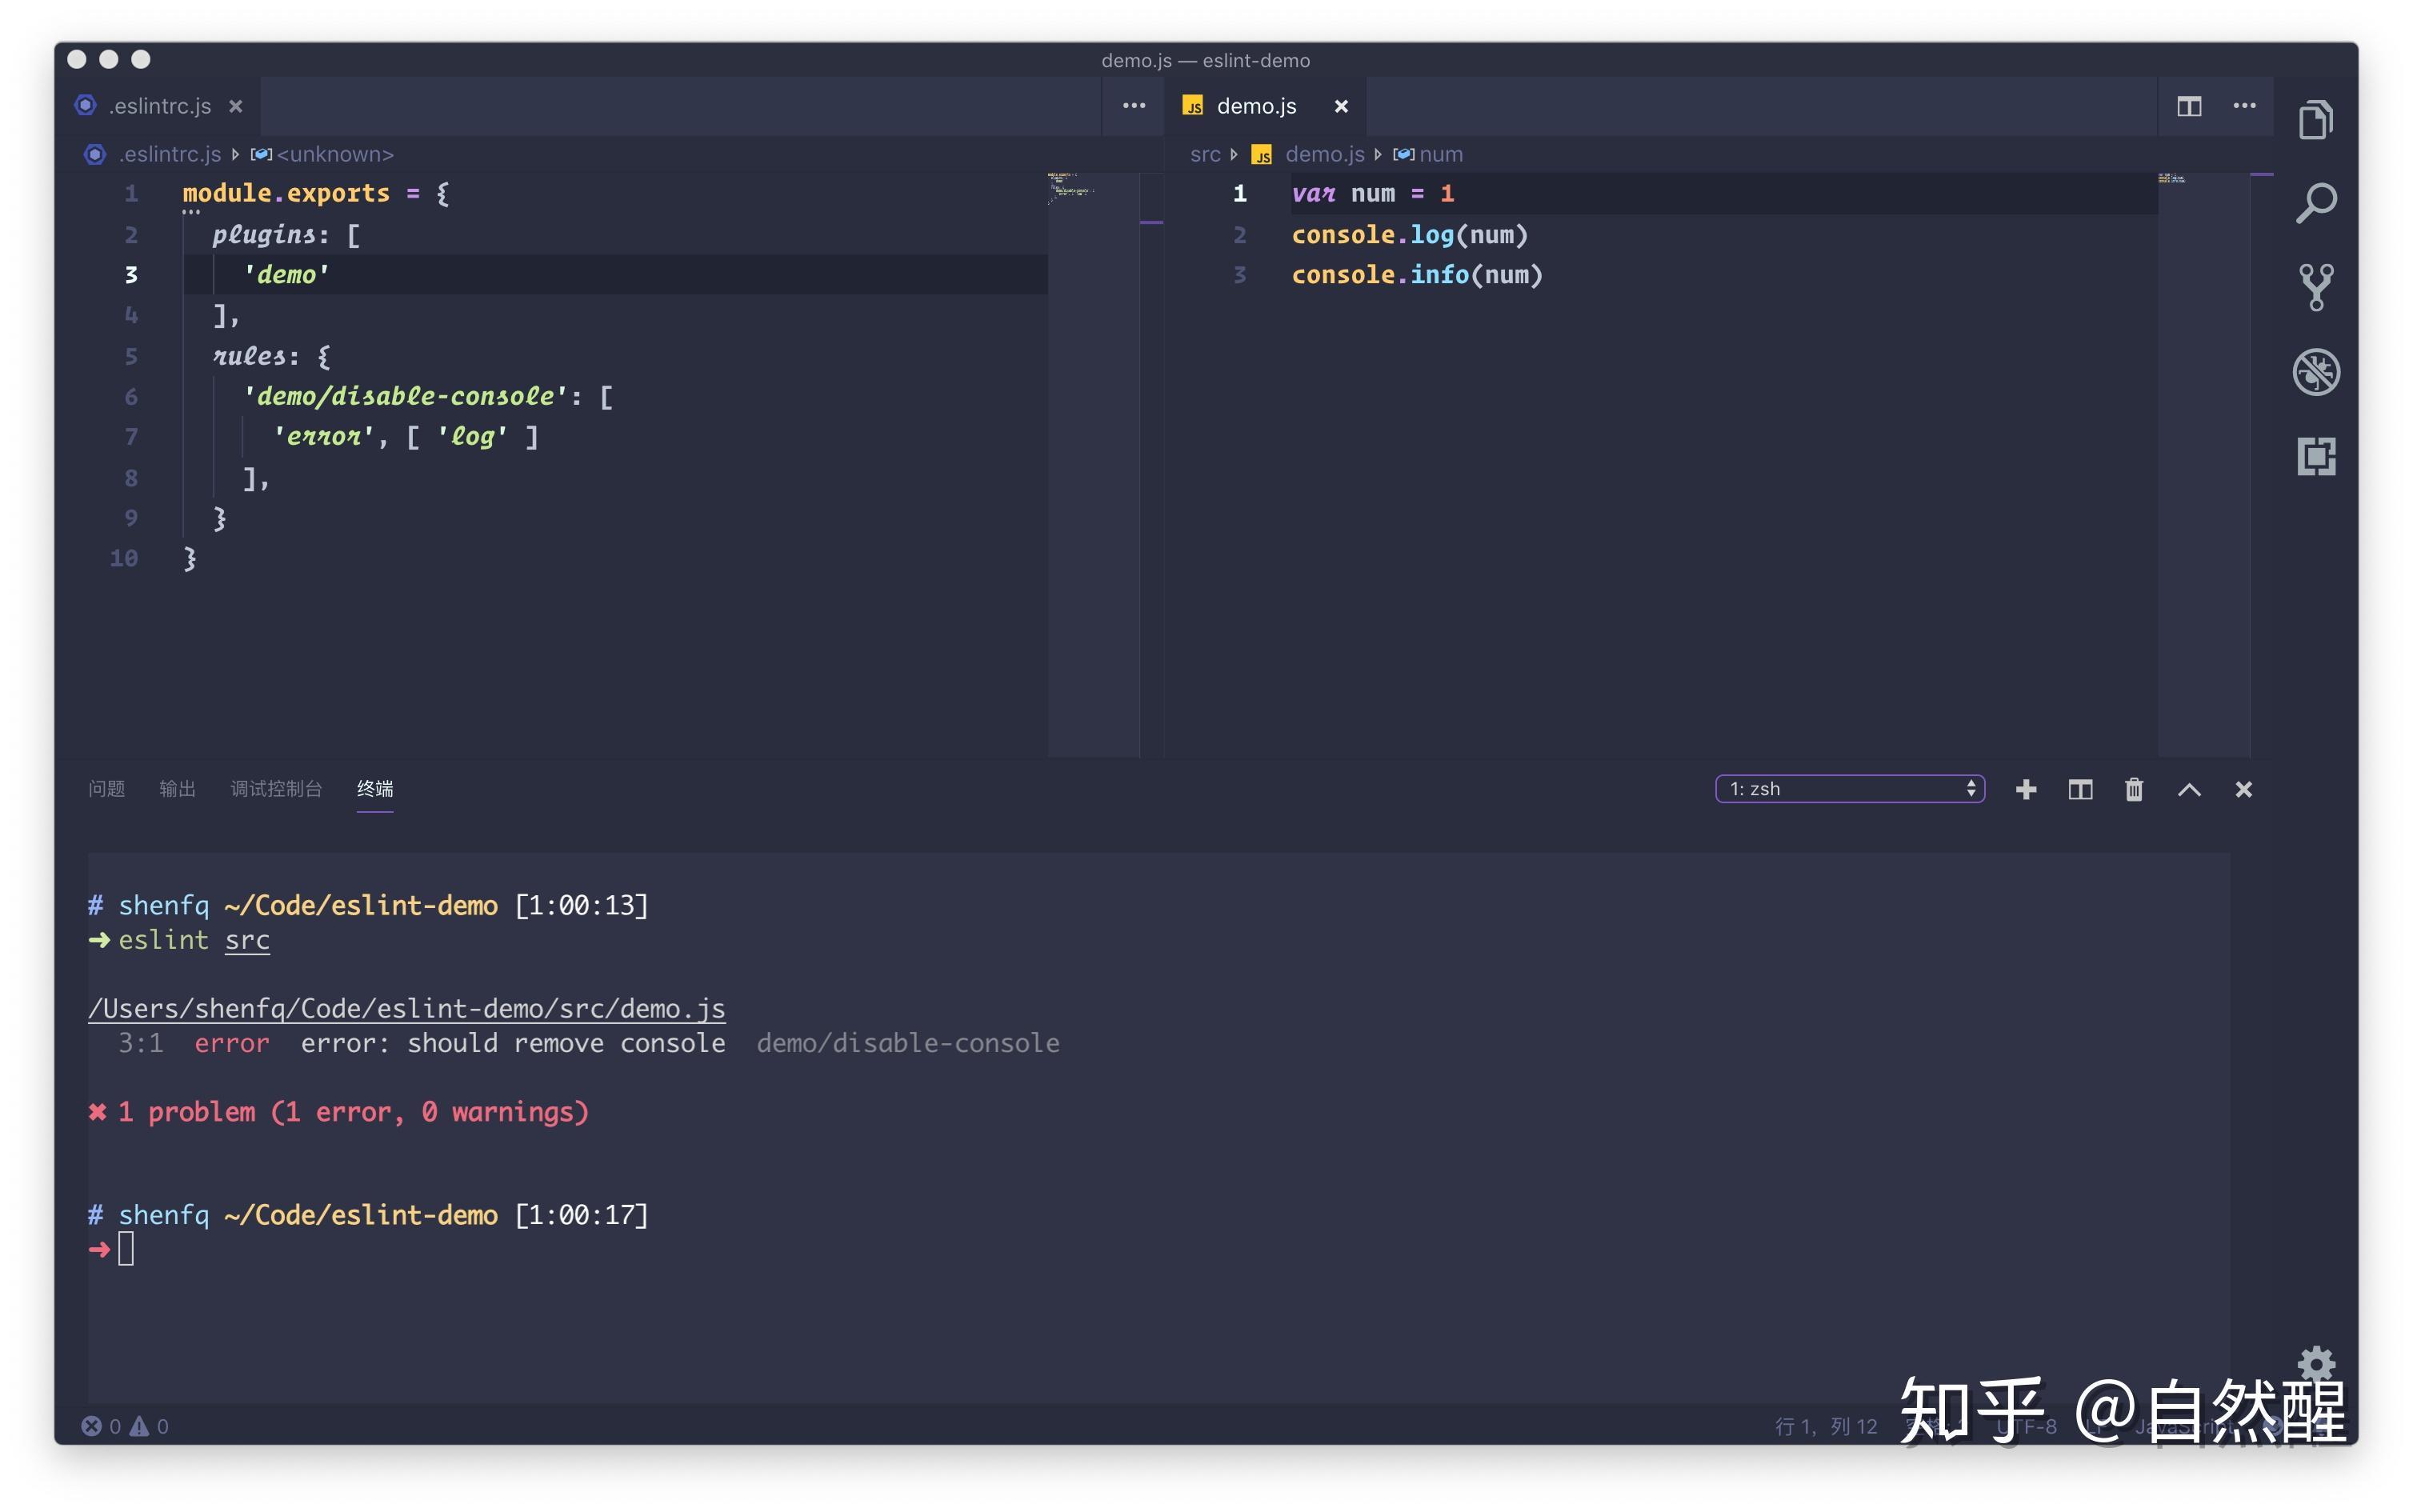Open the Search magnifier in activity bar
The height and width of the screenshot is (1512, 2413).
[x=2315, y=203]
